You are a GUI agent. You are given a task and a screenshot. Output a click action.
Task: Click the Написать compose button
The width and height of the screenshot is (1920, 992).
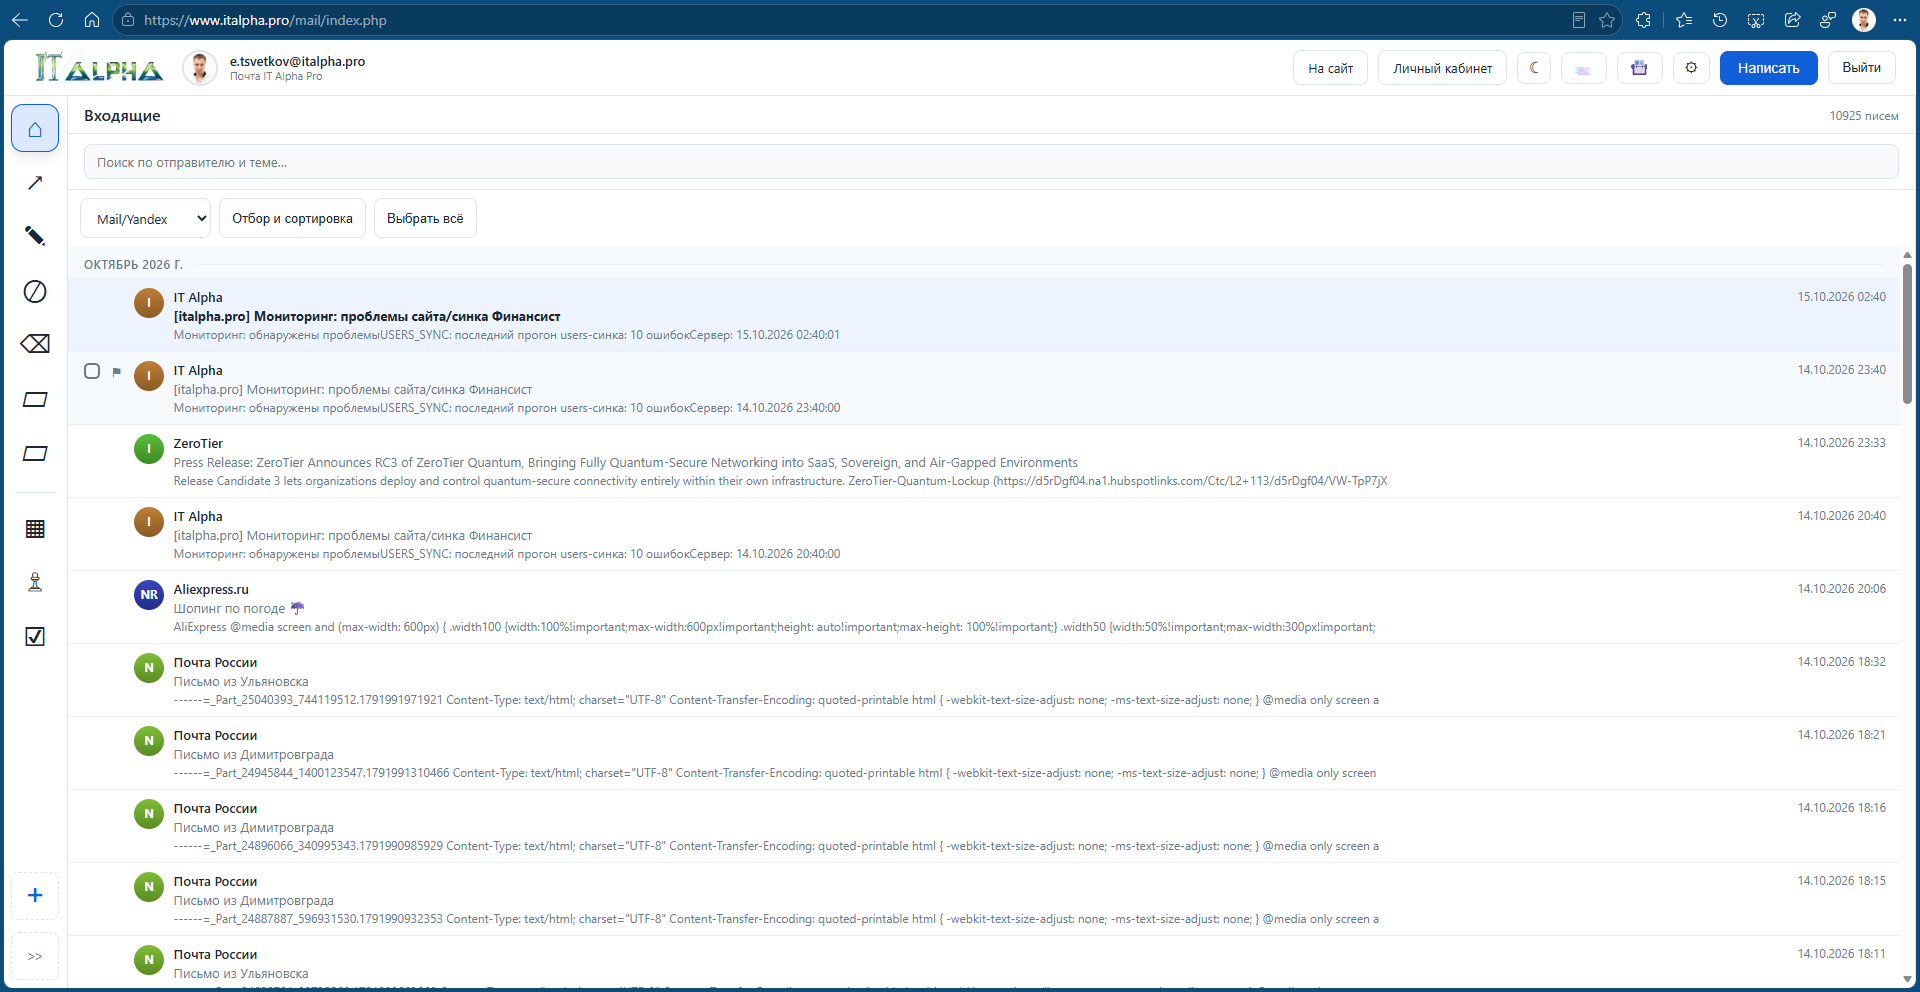[1768, 68]
